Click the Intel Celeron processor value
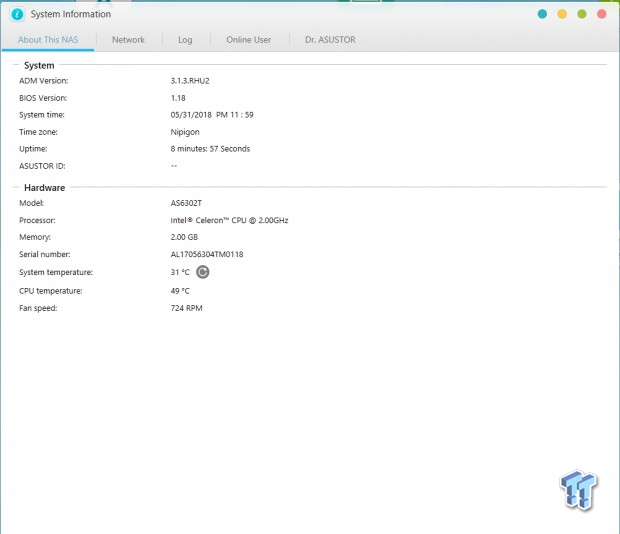The image size is (620, 534). coord(229,220)
